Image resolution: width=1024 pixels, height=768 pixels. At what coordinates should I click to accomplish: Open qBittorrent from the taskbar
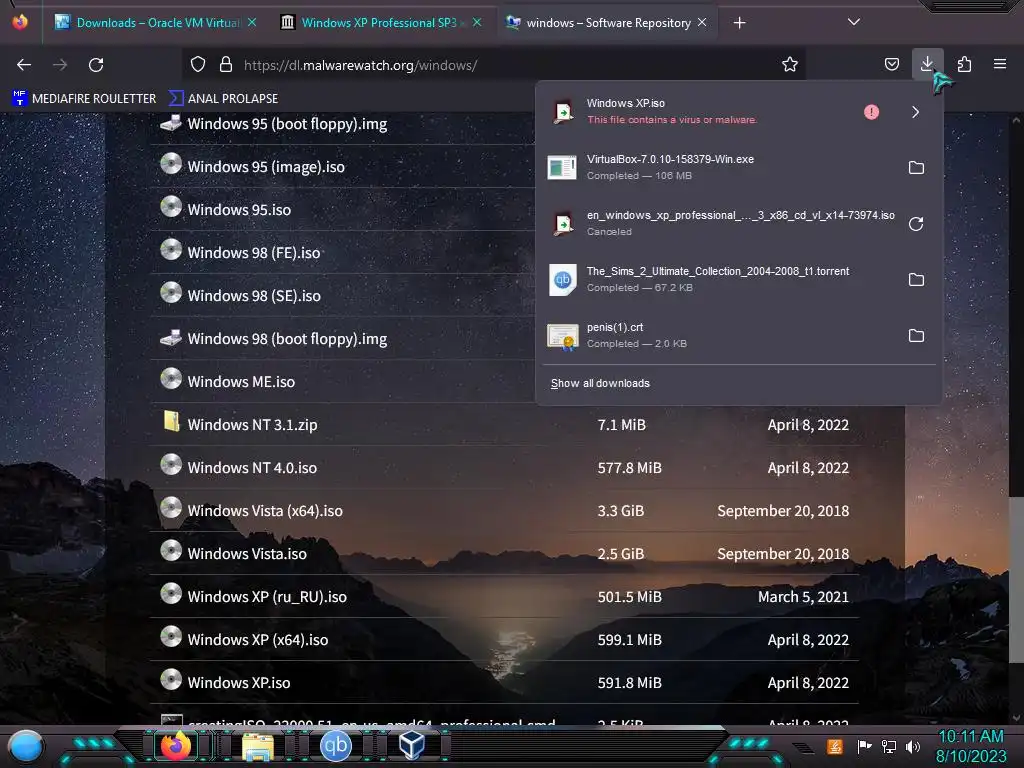click(336, 746)
